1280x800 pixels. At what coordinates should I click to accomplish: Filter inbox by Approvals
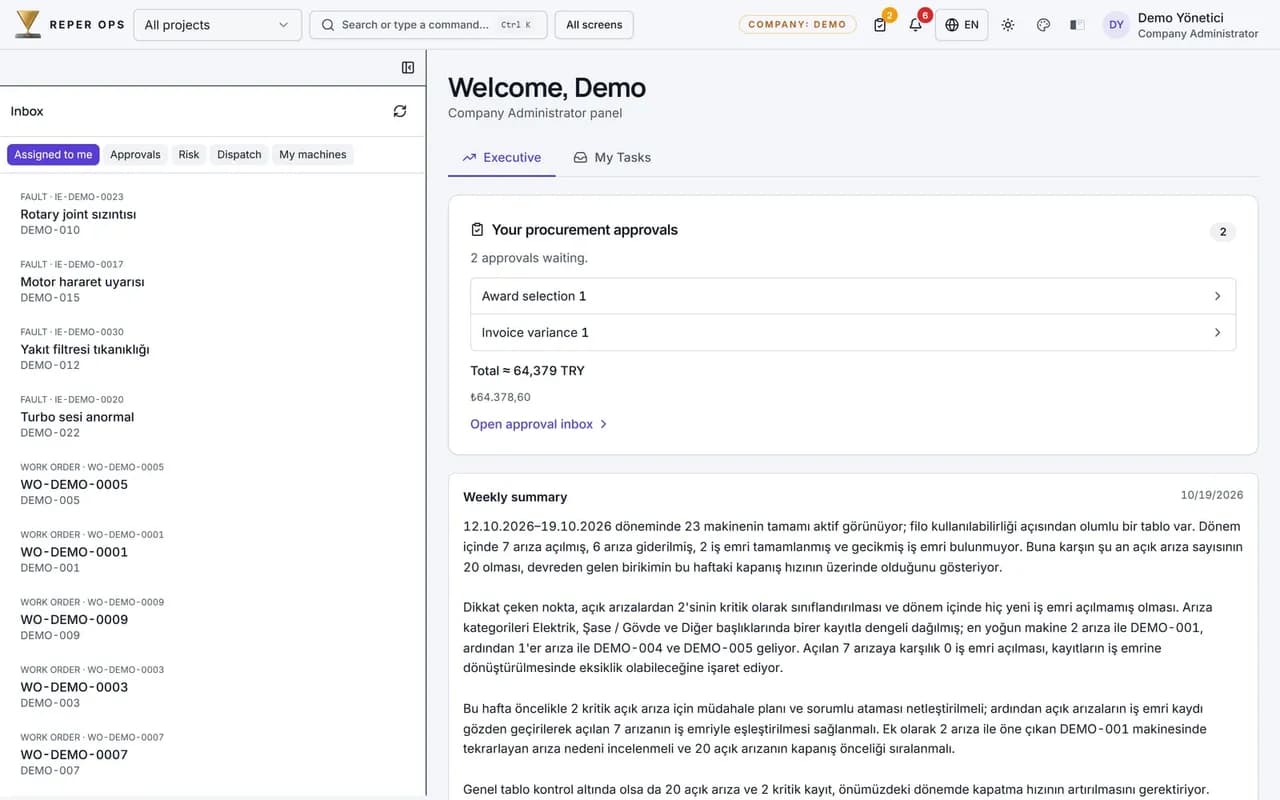tap(135, 154)
